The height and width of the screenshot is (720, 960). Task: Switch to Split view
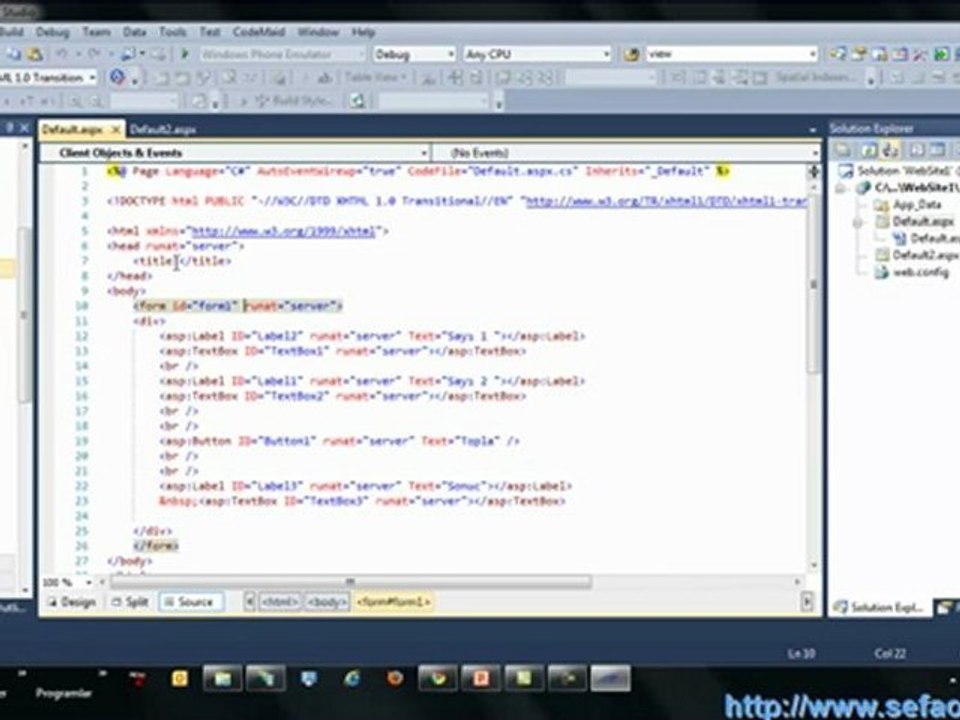click(130, 602)
